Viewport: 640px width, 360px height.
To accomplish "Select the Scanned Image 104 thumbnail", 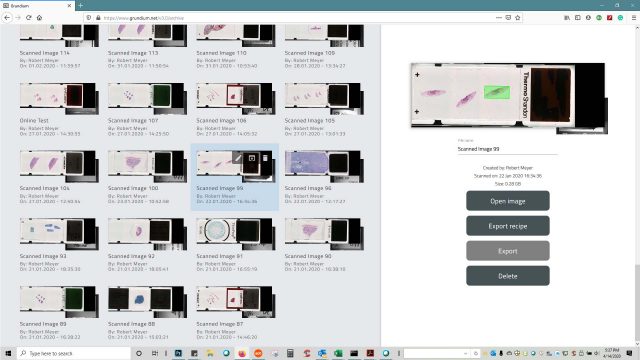I will point(59,166).
